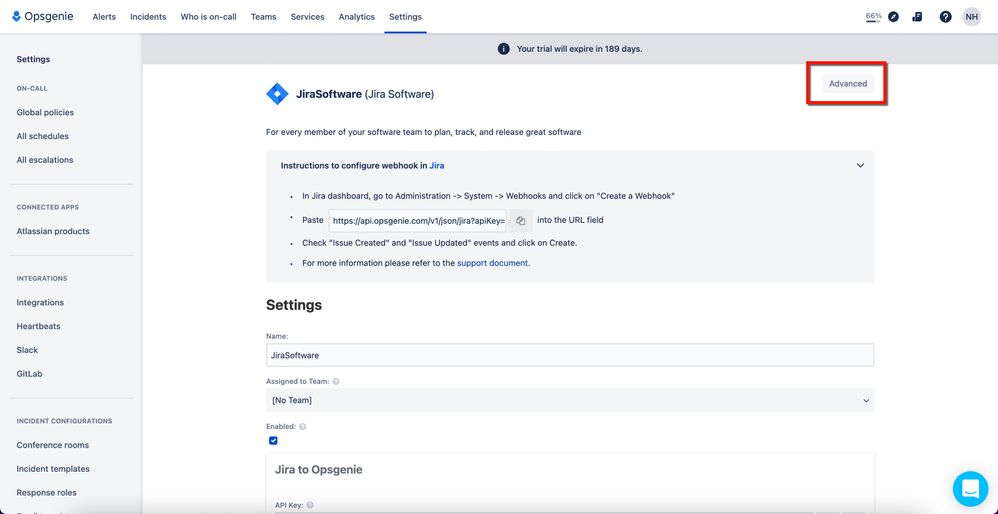The image size is (998, 514).
Task: Open Global policies in sidebar
Action: pos(45,113)
